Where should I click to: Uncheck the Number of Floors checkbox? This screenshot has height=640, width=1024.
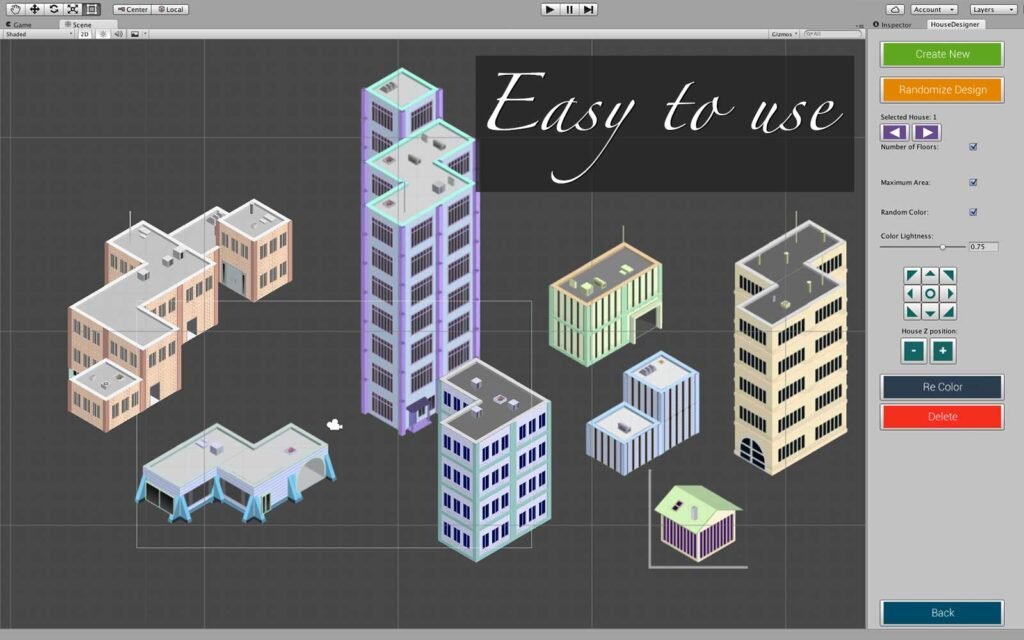973,147
